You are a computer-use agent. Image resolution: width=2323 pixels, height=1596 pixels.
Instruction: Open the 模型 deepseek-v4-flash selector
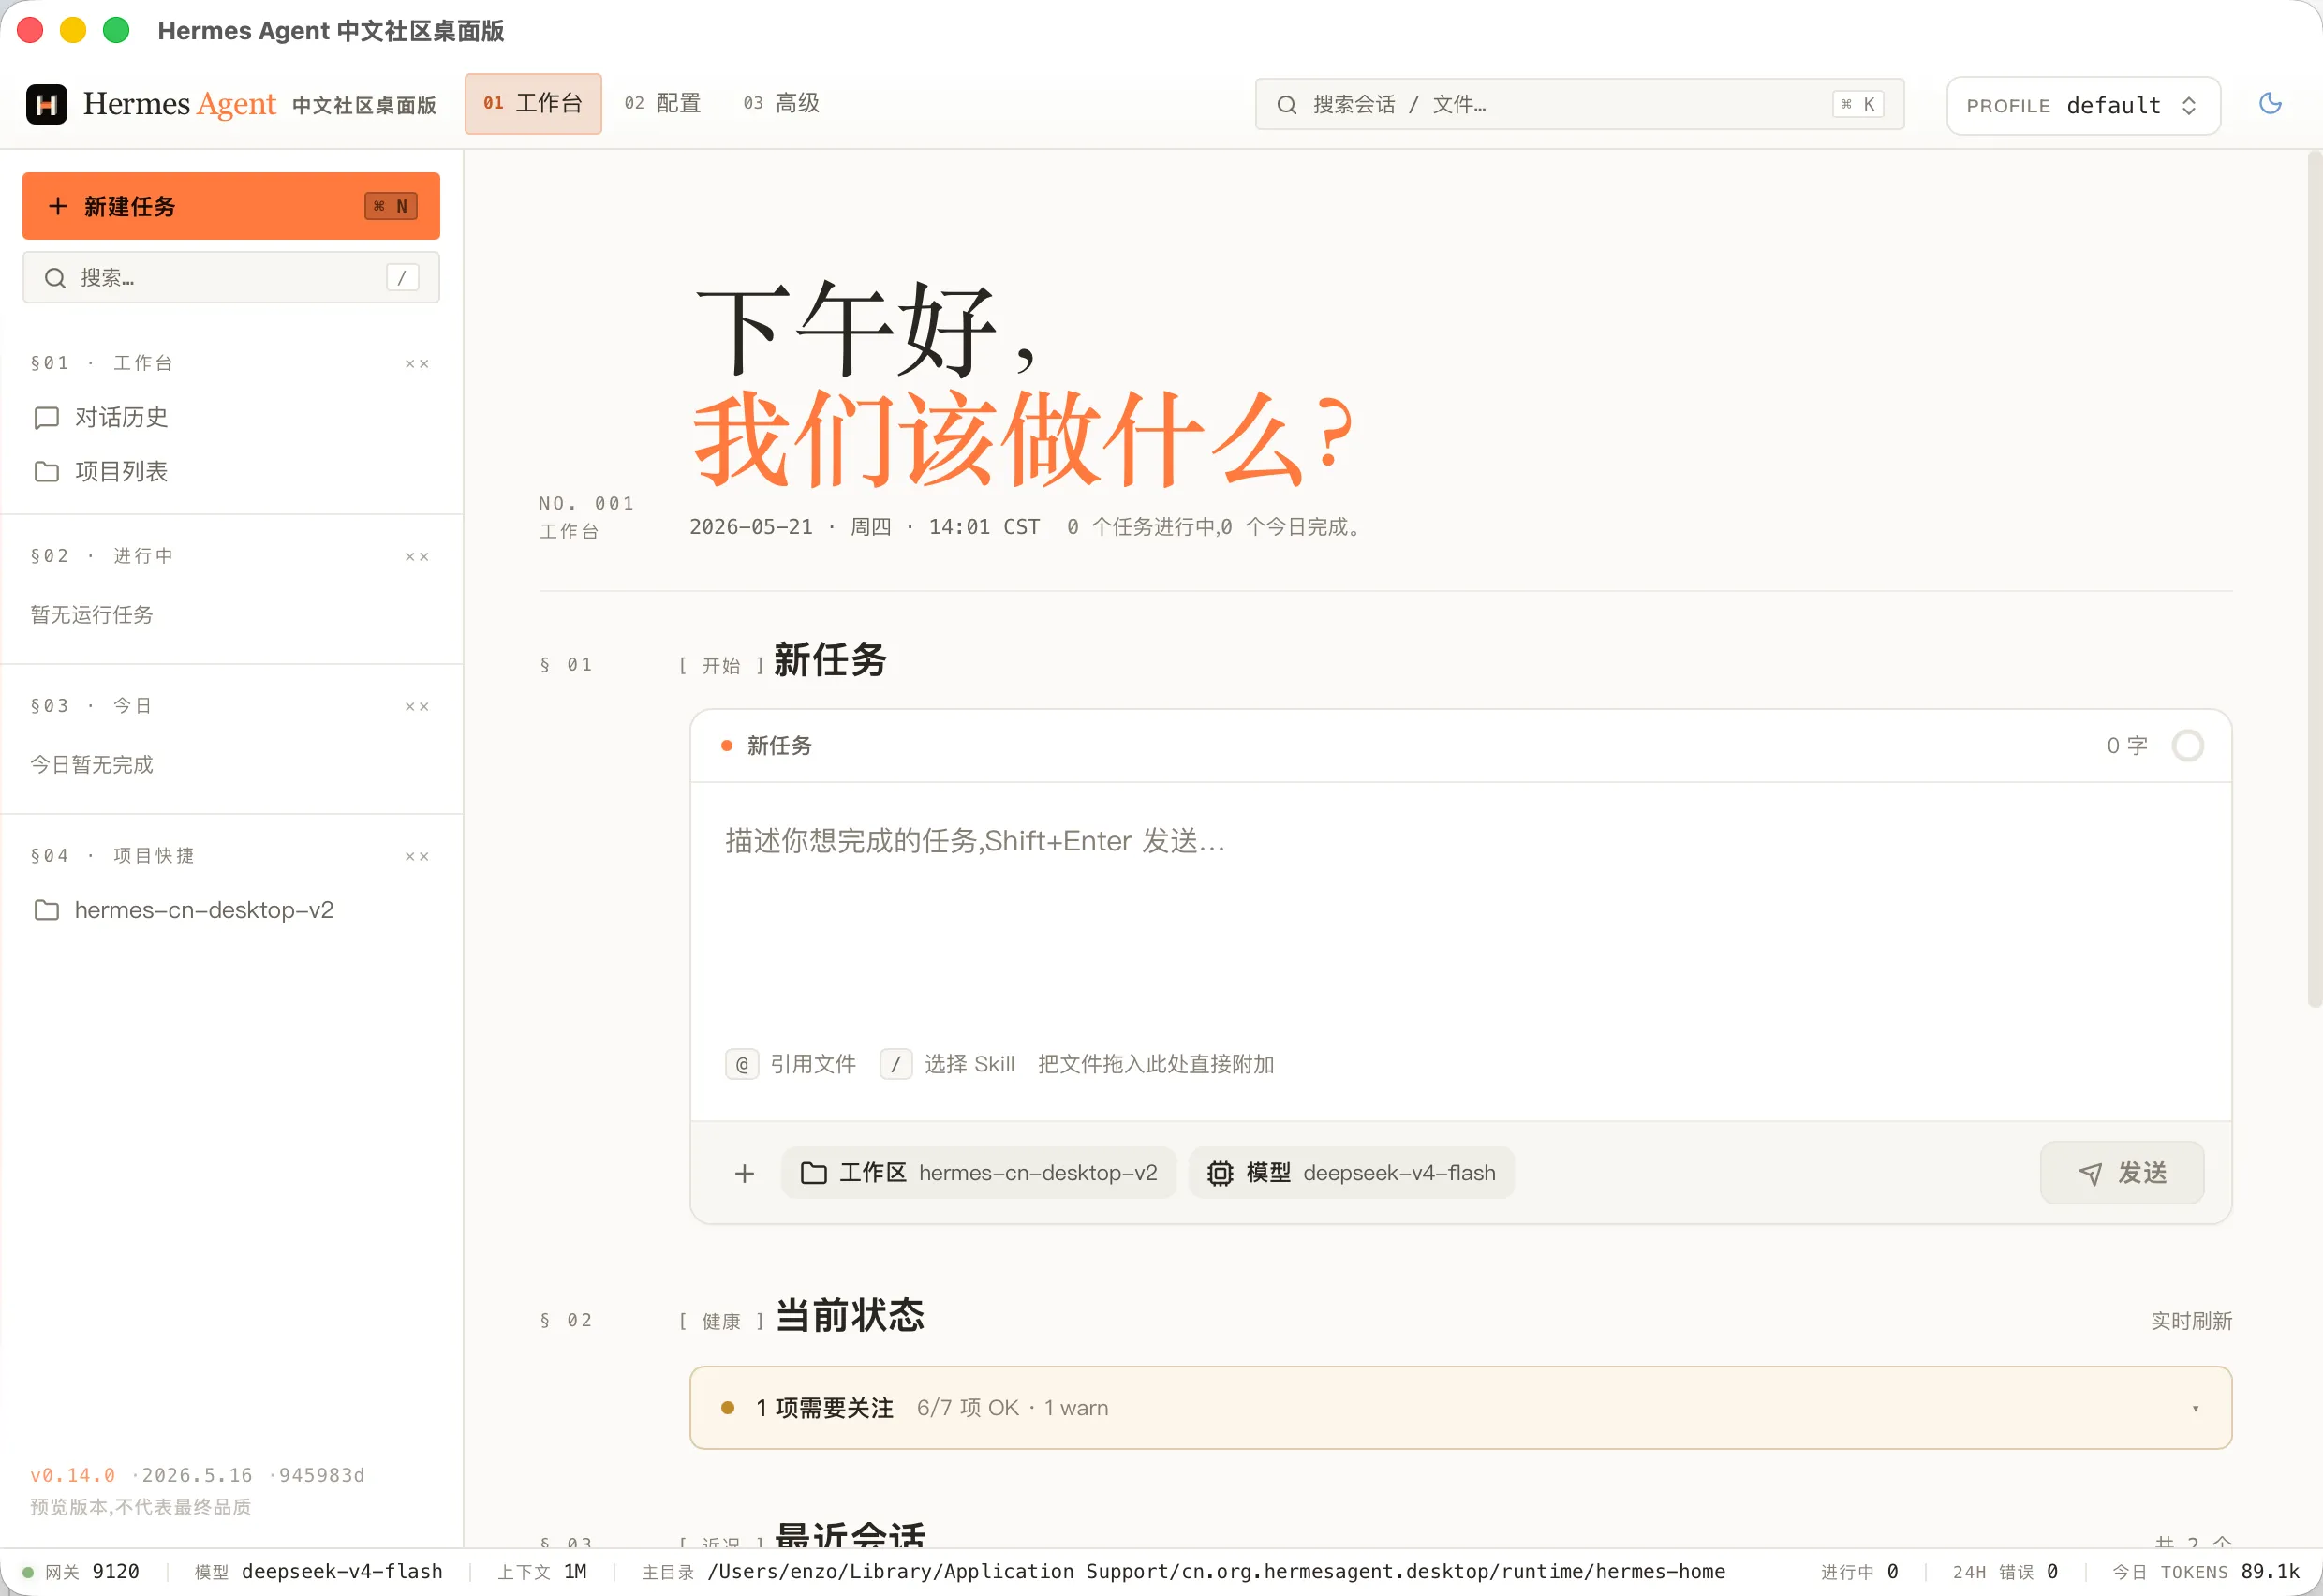[x=1351, y=1173]
